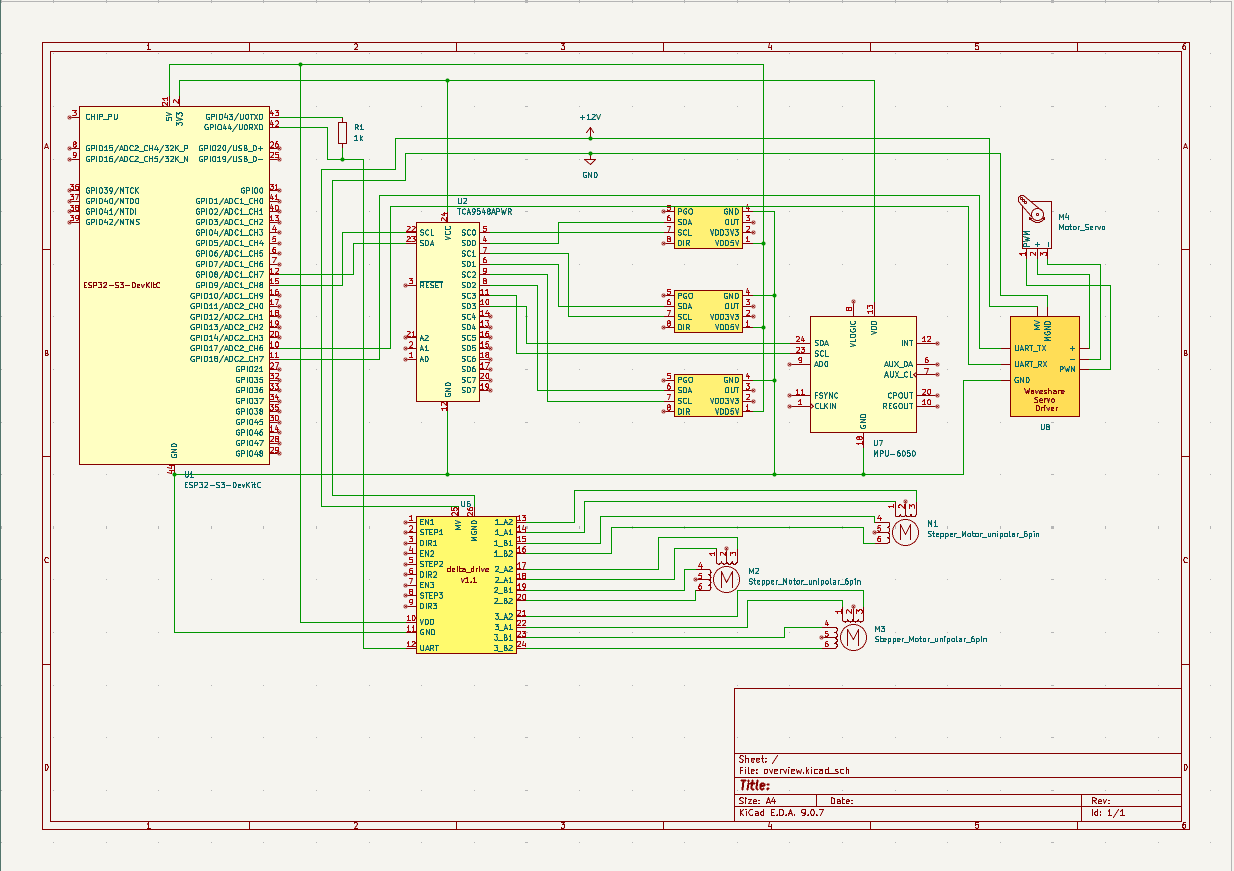Click the 'STEP1' pin on delta_drive
1234x871 pixels.
pos(431,532)
